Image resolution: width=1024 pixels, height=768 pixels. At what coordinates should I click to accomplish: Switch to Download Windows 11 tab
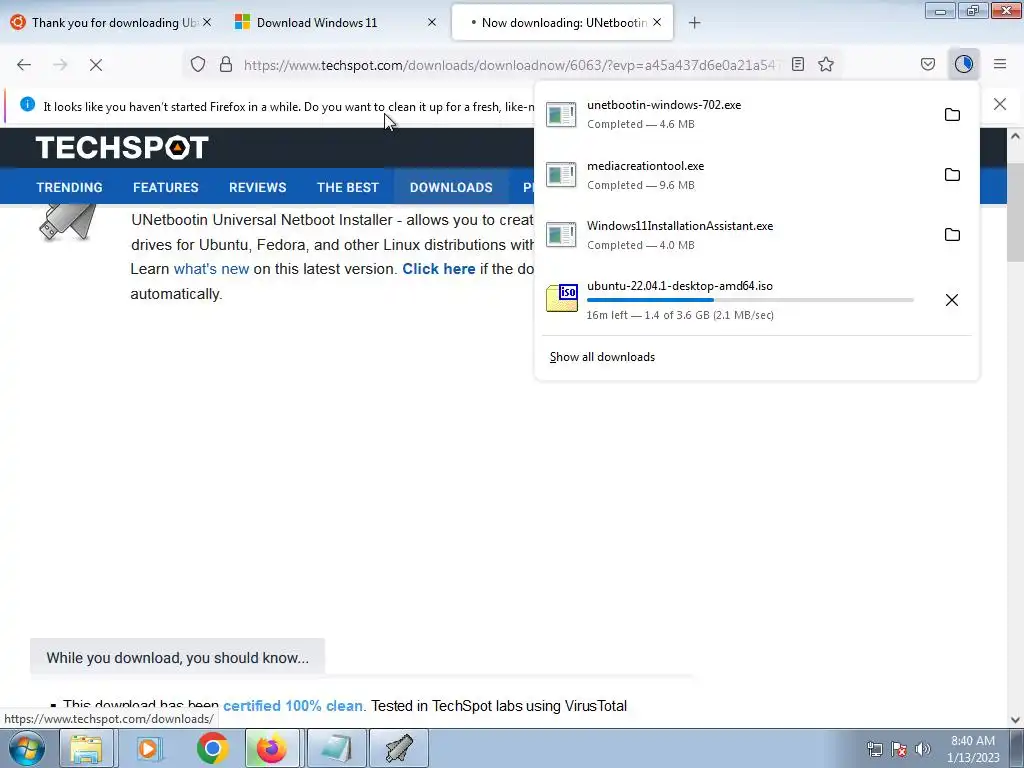pyautogui.click(x=317, y=22)
